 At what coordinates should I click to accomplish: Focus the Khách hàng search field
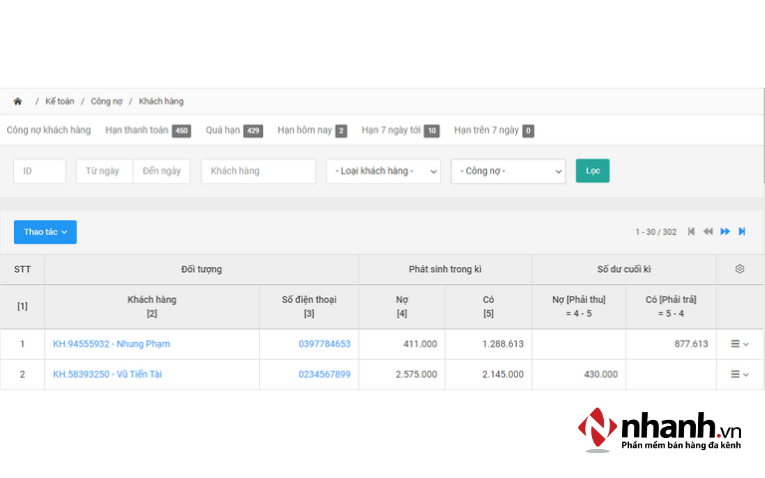(x=258, y=171)
